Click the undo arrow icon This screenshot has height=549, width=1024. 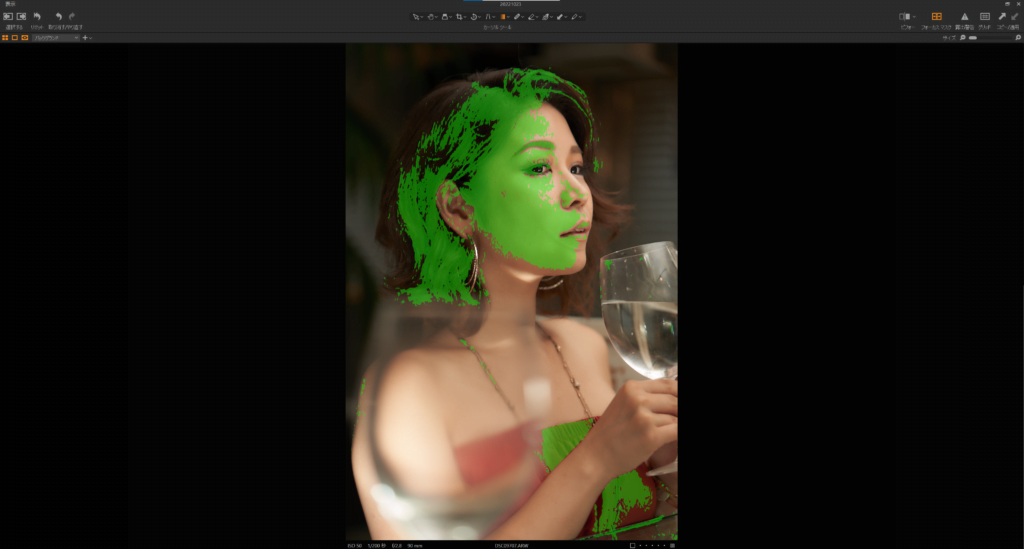(58, 16)
